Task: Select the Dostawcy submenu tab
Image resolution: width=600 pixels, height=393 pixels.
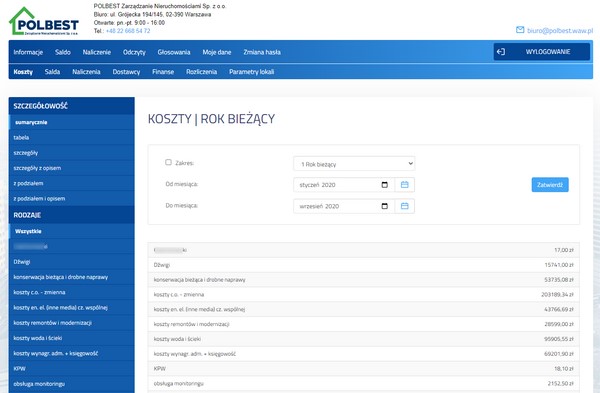Action: pos(126,72)
